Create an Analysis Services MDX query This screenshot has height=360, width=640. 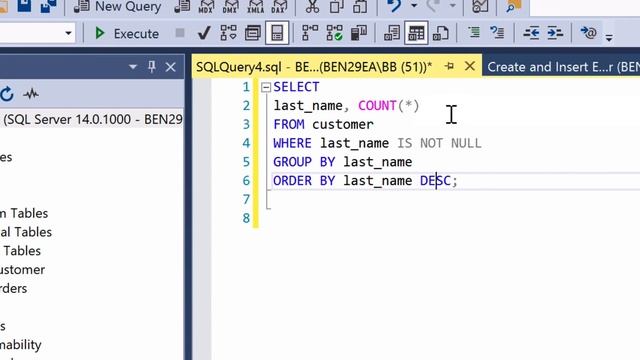click(206, 6)
